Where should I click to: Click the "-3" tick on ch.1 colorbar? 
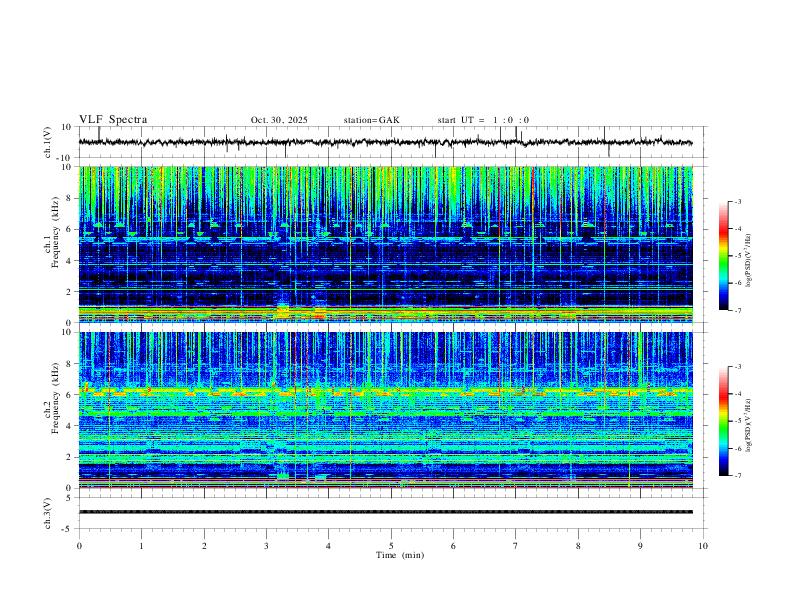pos(738,201)
